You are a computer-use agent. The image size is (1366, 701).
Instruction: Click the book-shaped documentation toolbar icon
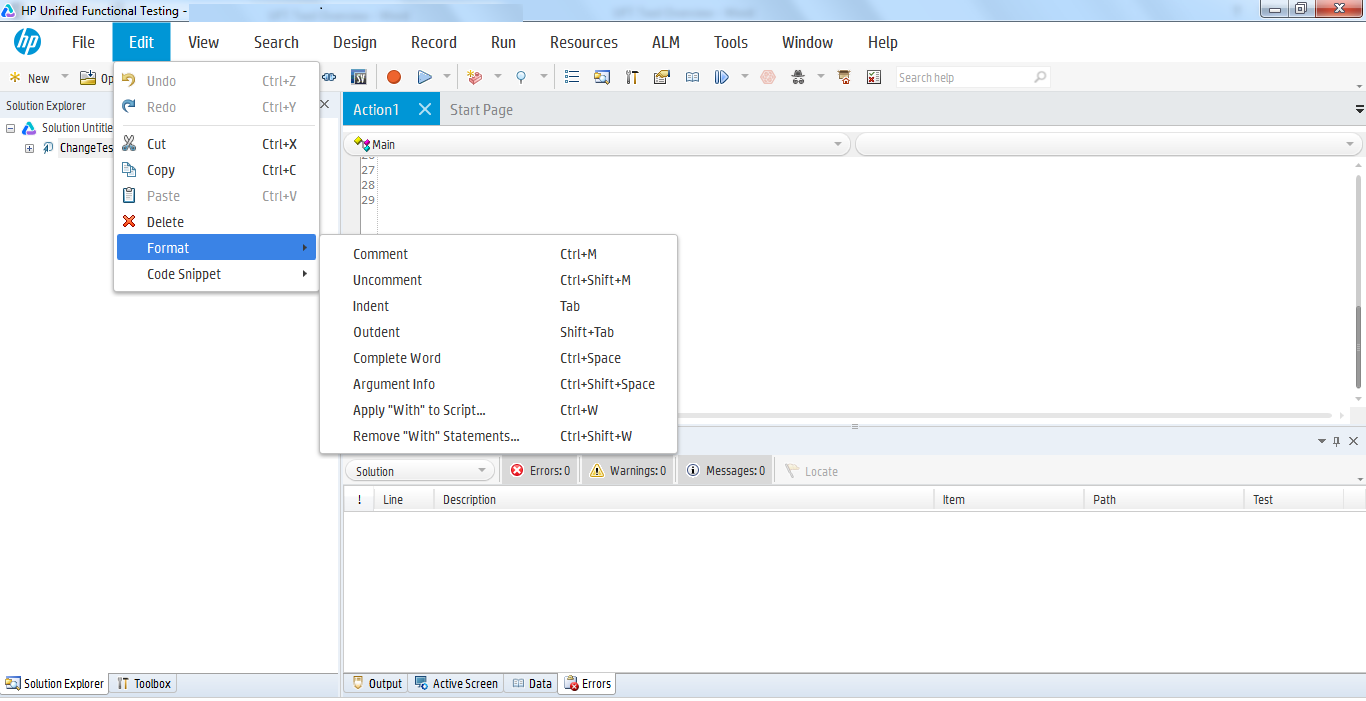692,76
